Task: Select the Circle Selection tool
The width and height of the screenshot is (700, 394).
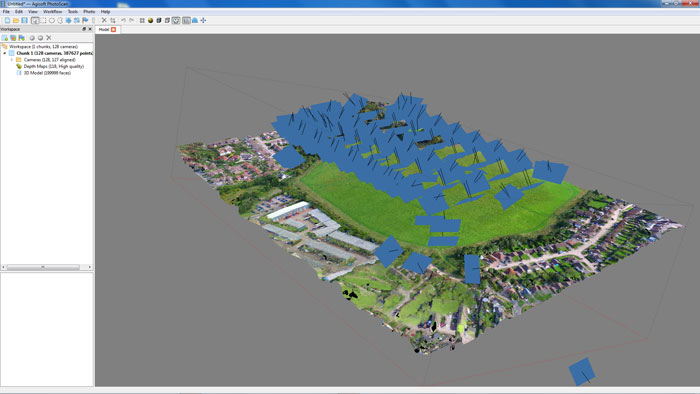Action: tap(52, 21)
